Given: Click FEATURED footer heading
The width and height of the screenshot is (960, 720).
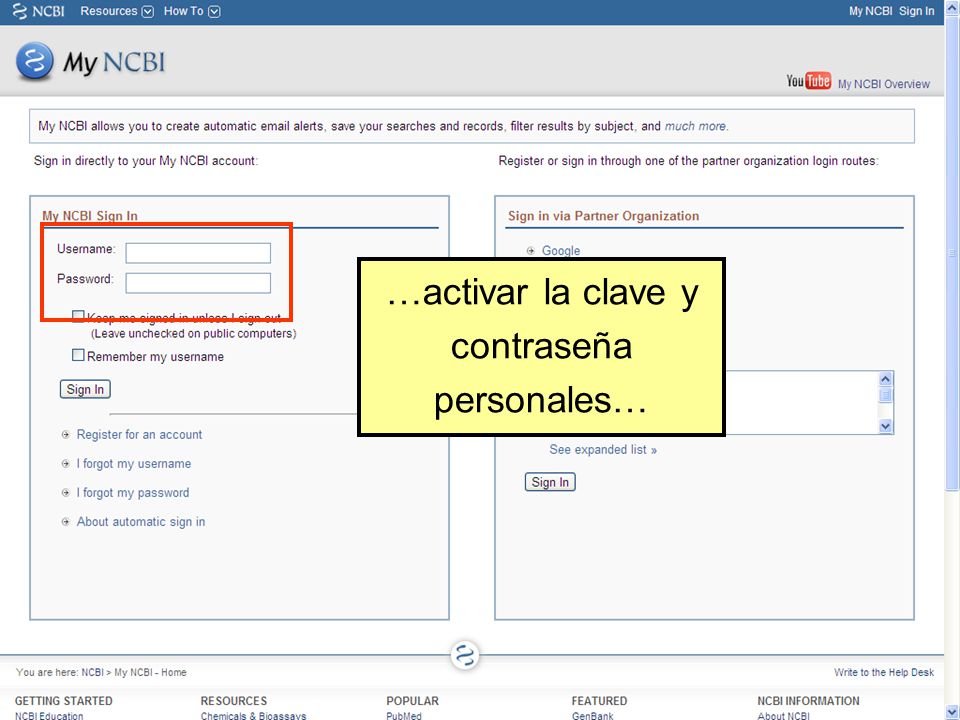Looking at the screenshot, I should (x=599, y=701).
